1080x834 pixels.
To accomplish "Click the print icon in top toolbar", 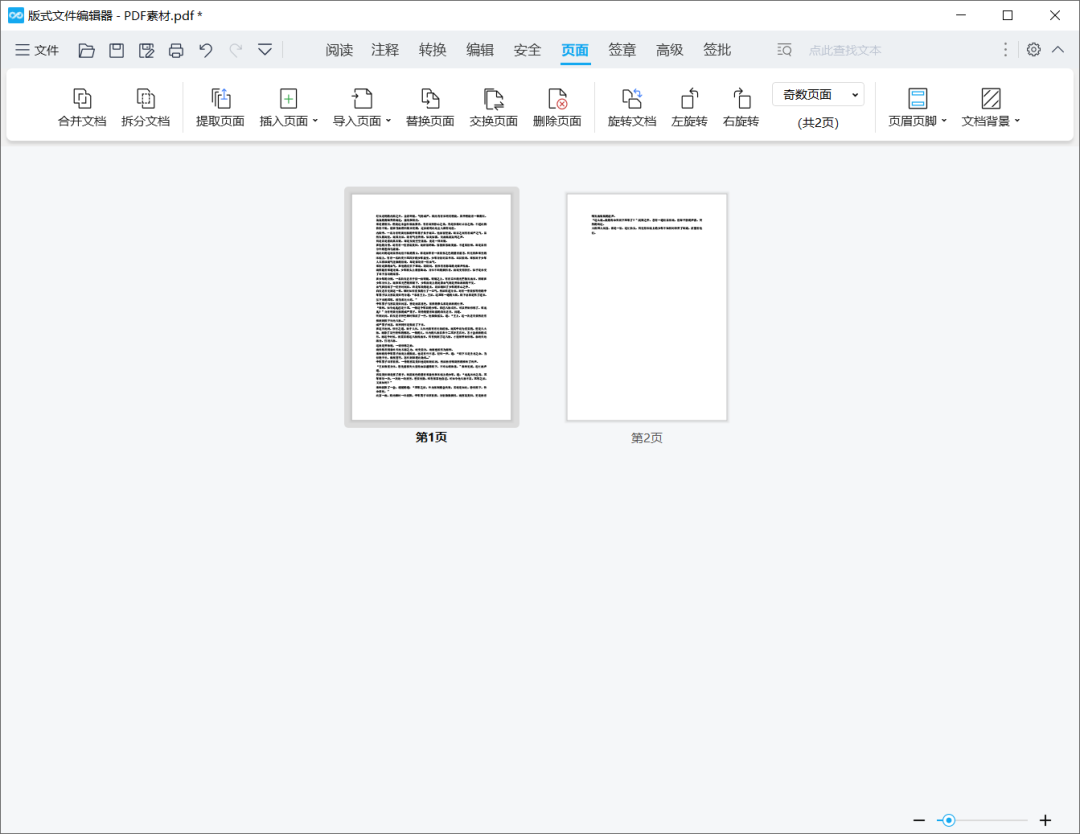I will pyautogui.click(x=176, y=50).
